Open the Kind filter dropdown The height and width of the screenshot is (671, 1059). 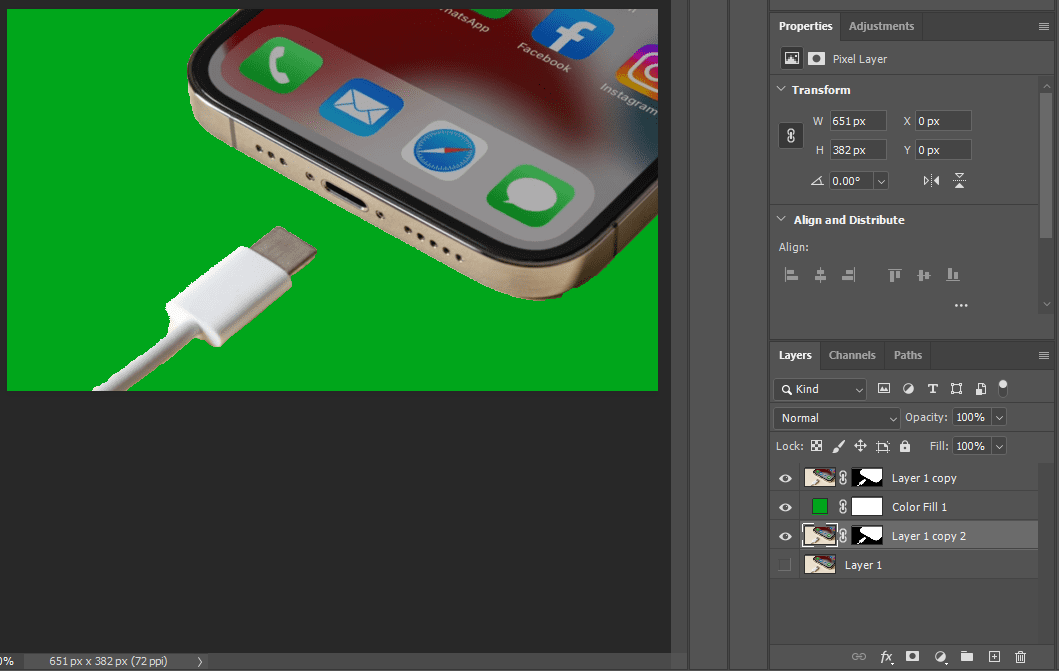(x=819, y=390)
